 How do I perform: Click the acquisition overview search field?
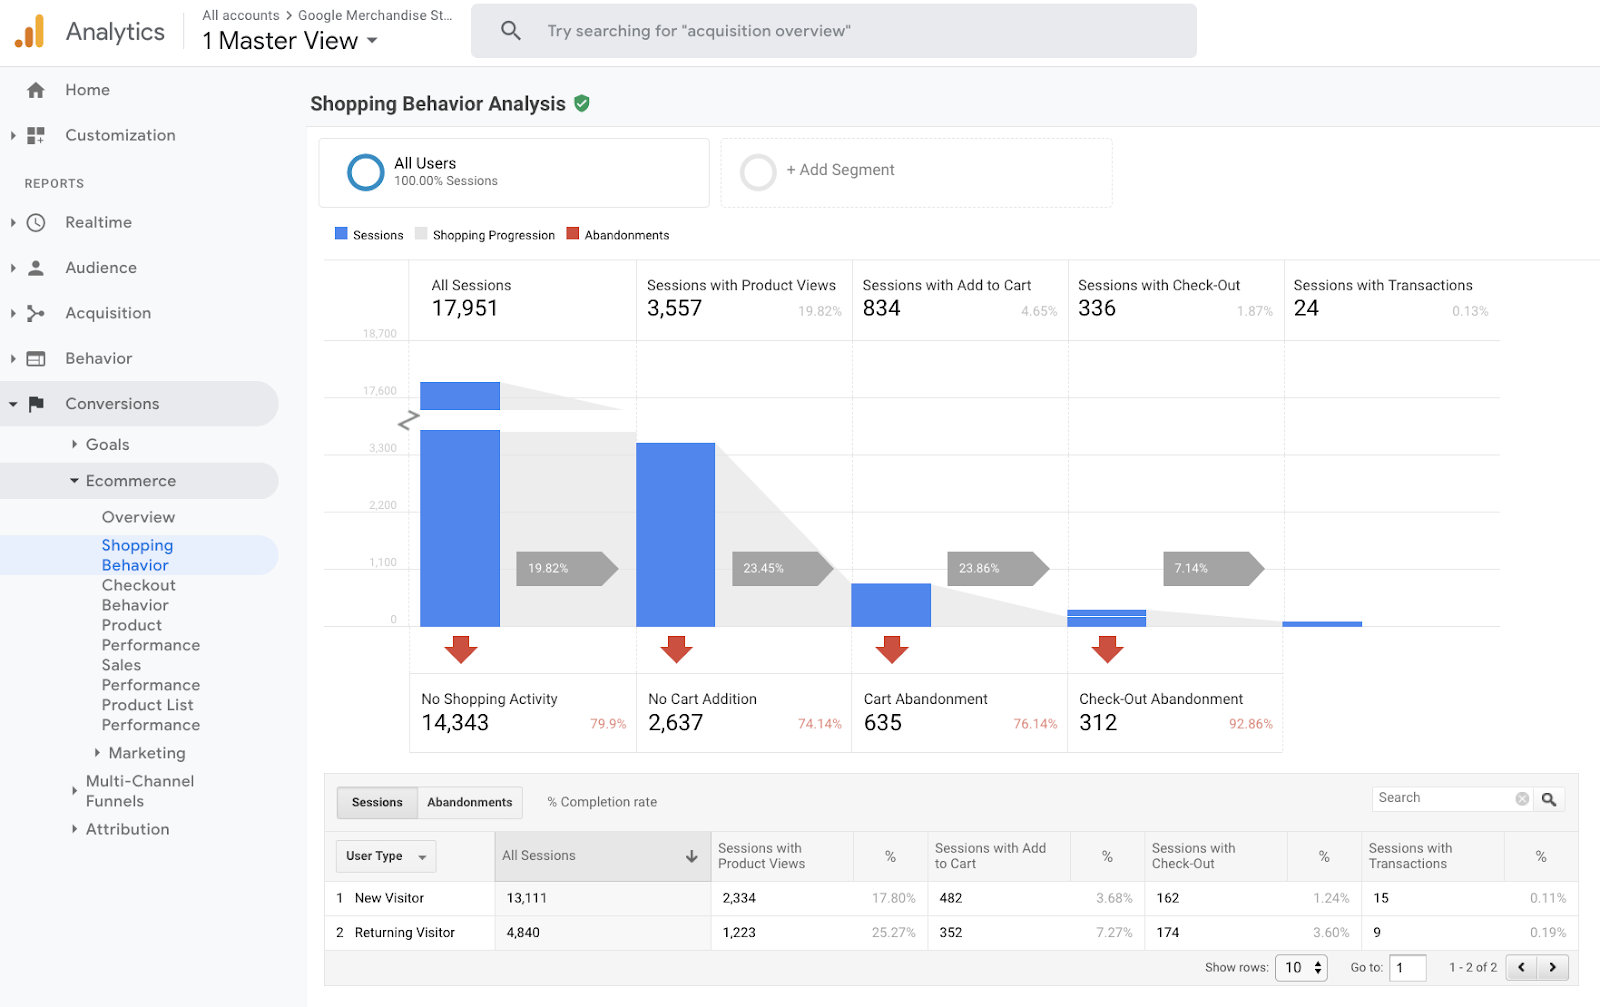(834, 30)
